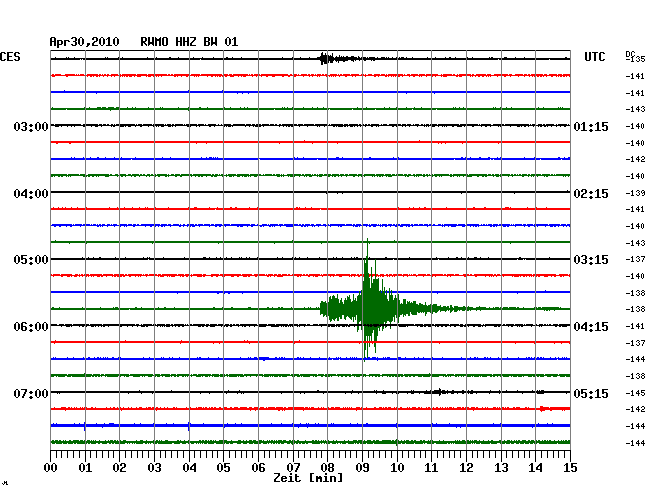Click minute label 08 on the Zeit axis
Viewport: 650px width, 494px height.
[327, 468]
